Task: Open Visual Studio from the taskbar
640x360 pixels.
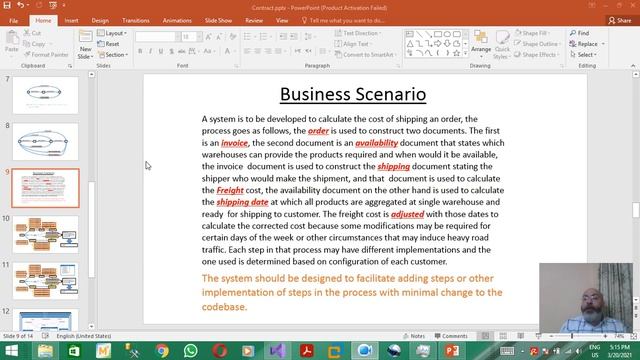Action: 277,351
